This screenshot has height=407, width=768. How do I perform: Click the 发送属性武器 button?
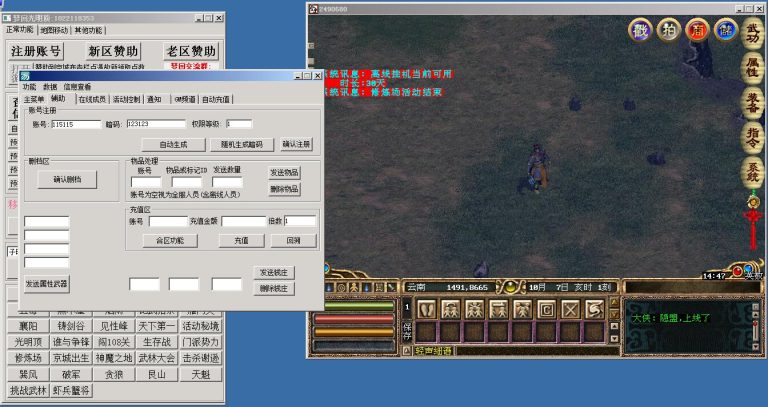pyautogui.click(x=47, y=284)
